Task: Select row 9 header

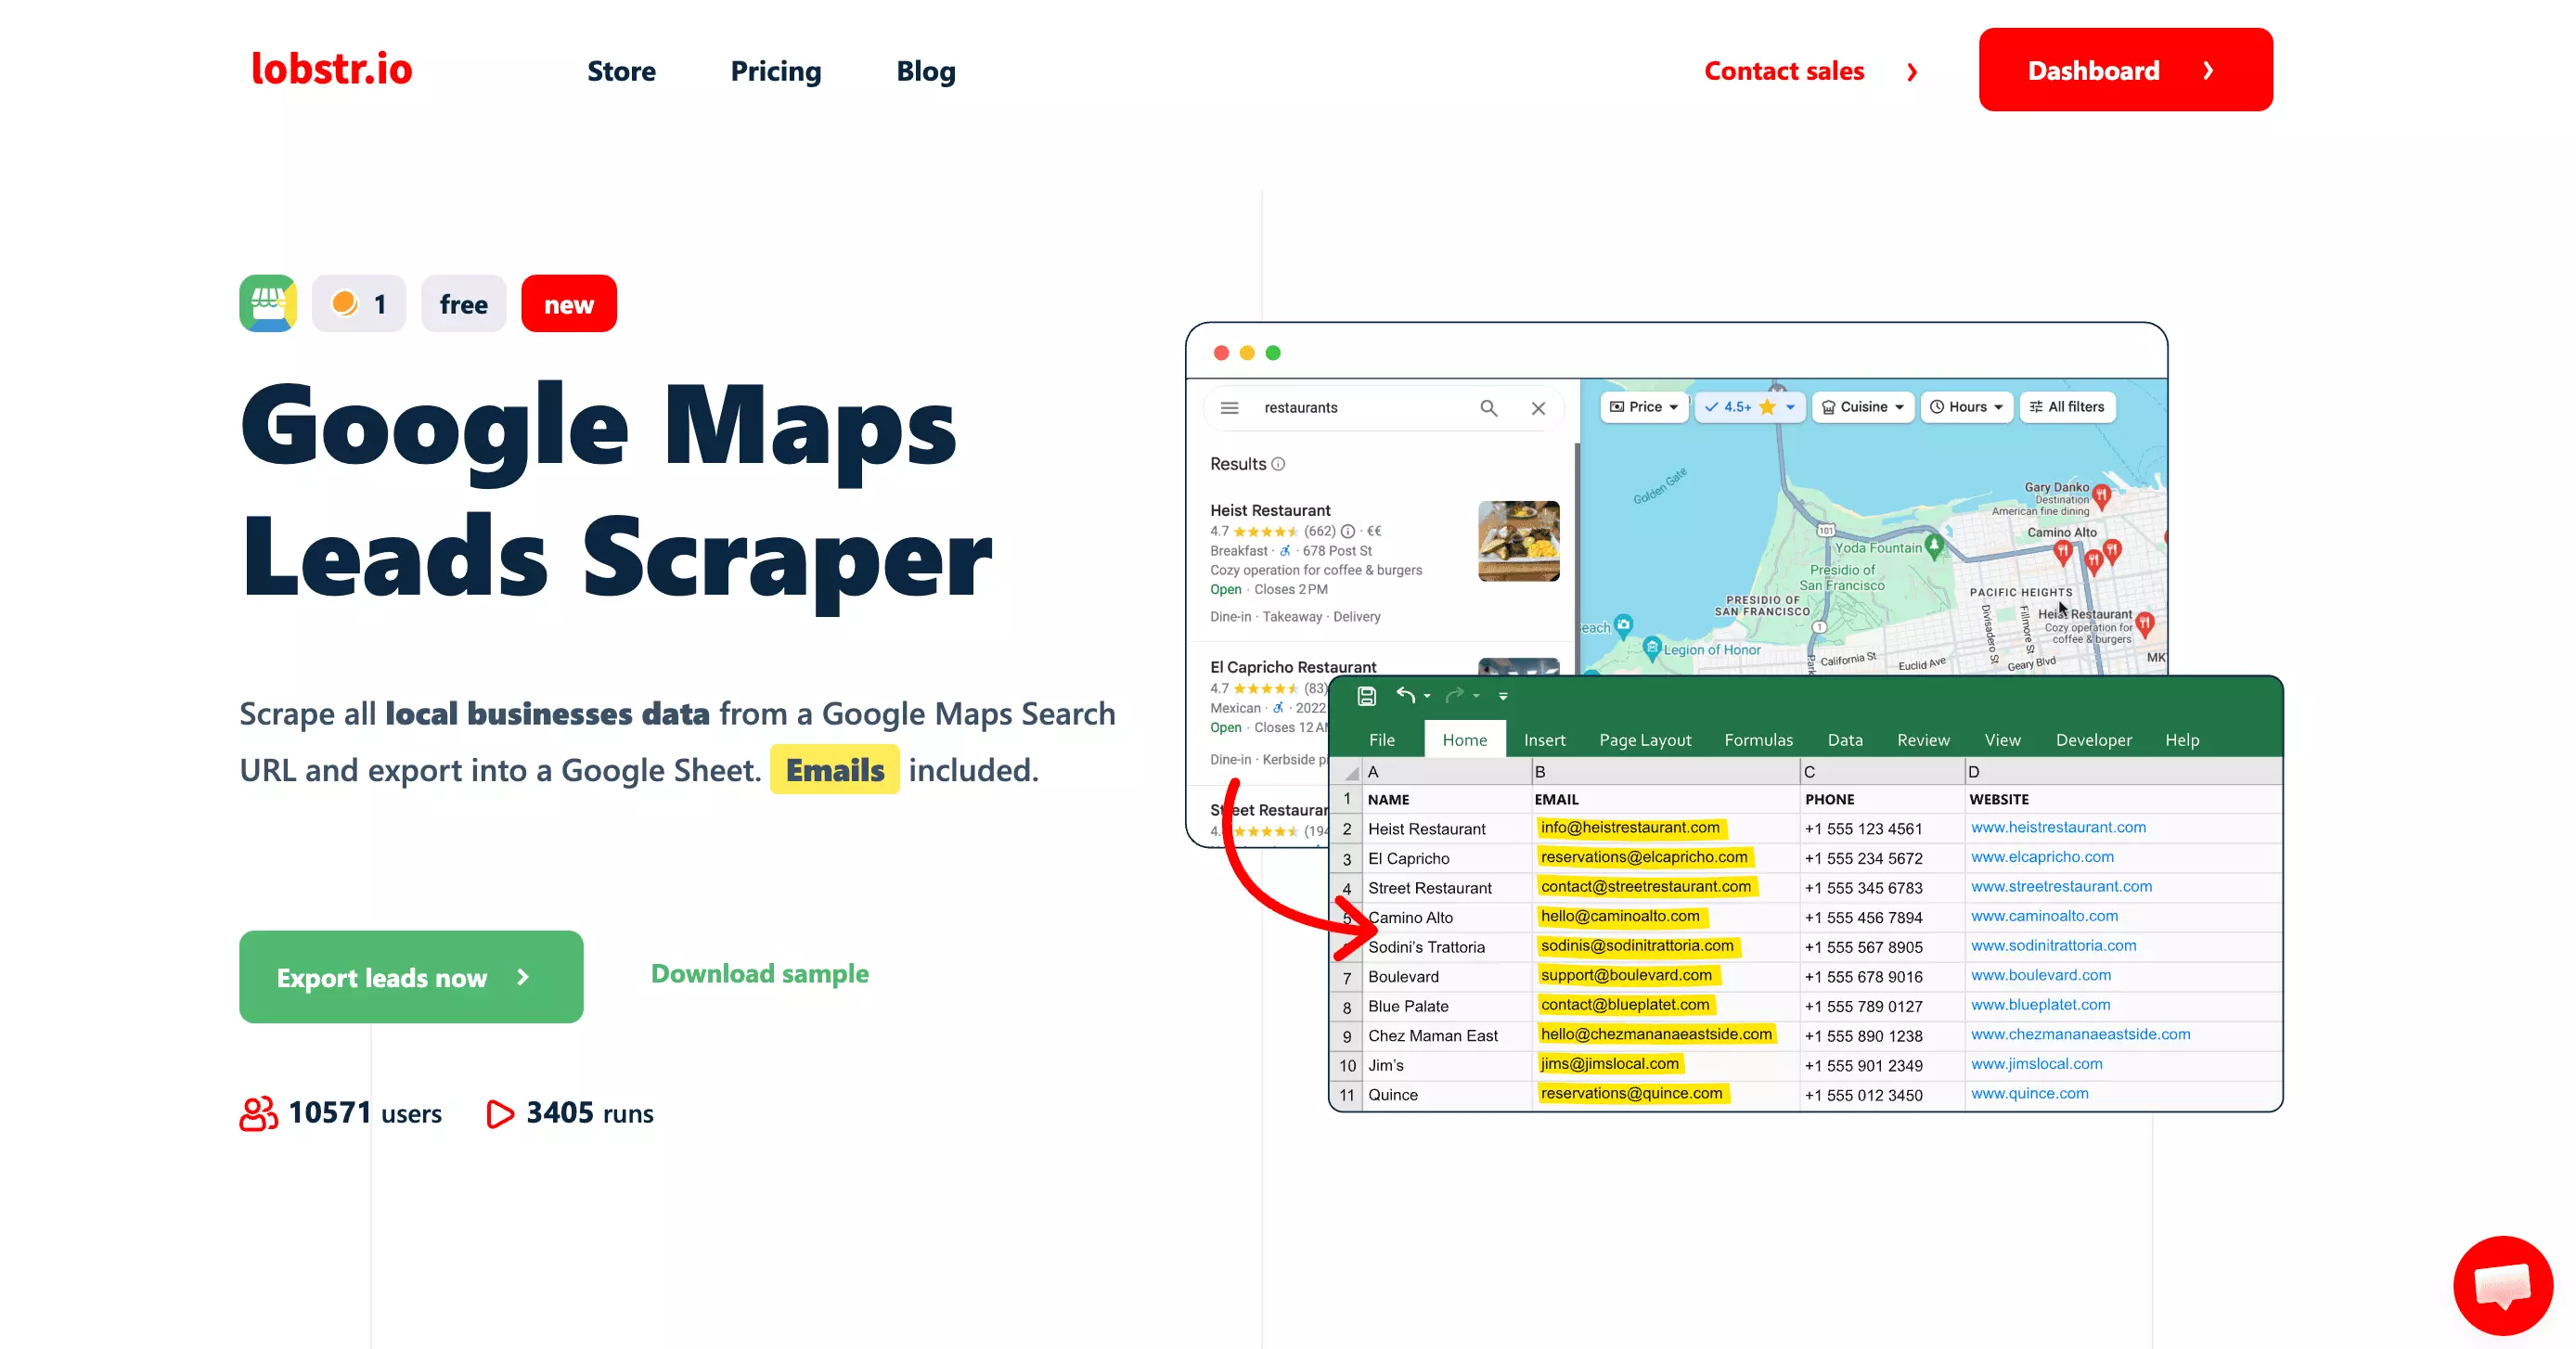Action: tap(1347, 1036)
